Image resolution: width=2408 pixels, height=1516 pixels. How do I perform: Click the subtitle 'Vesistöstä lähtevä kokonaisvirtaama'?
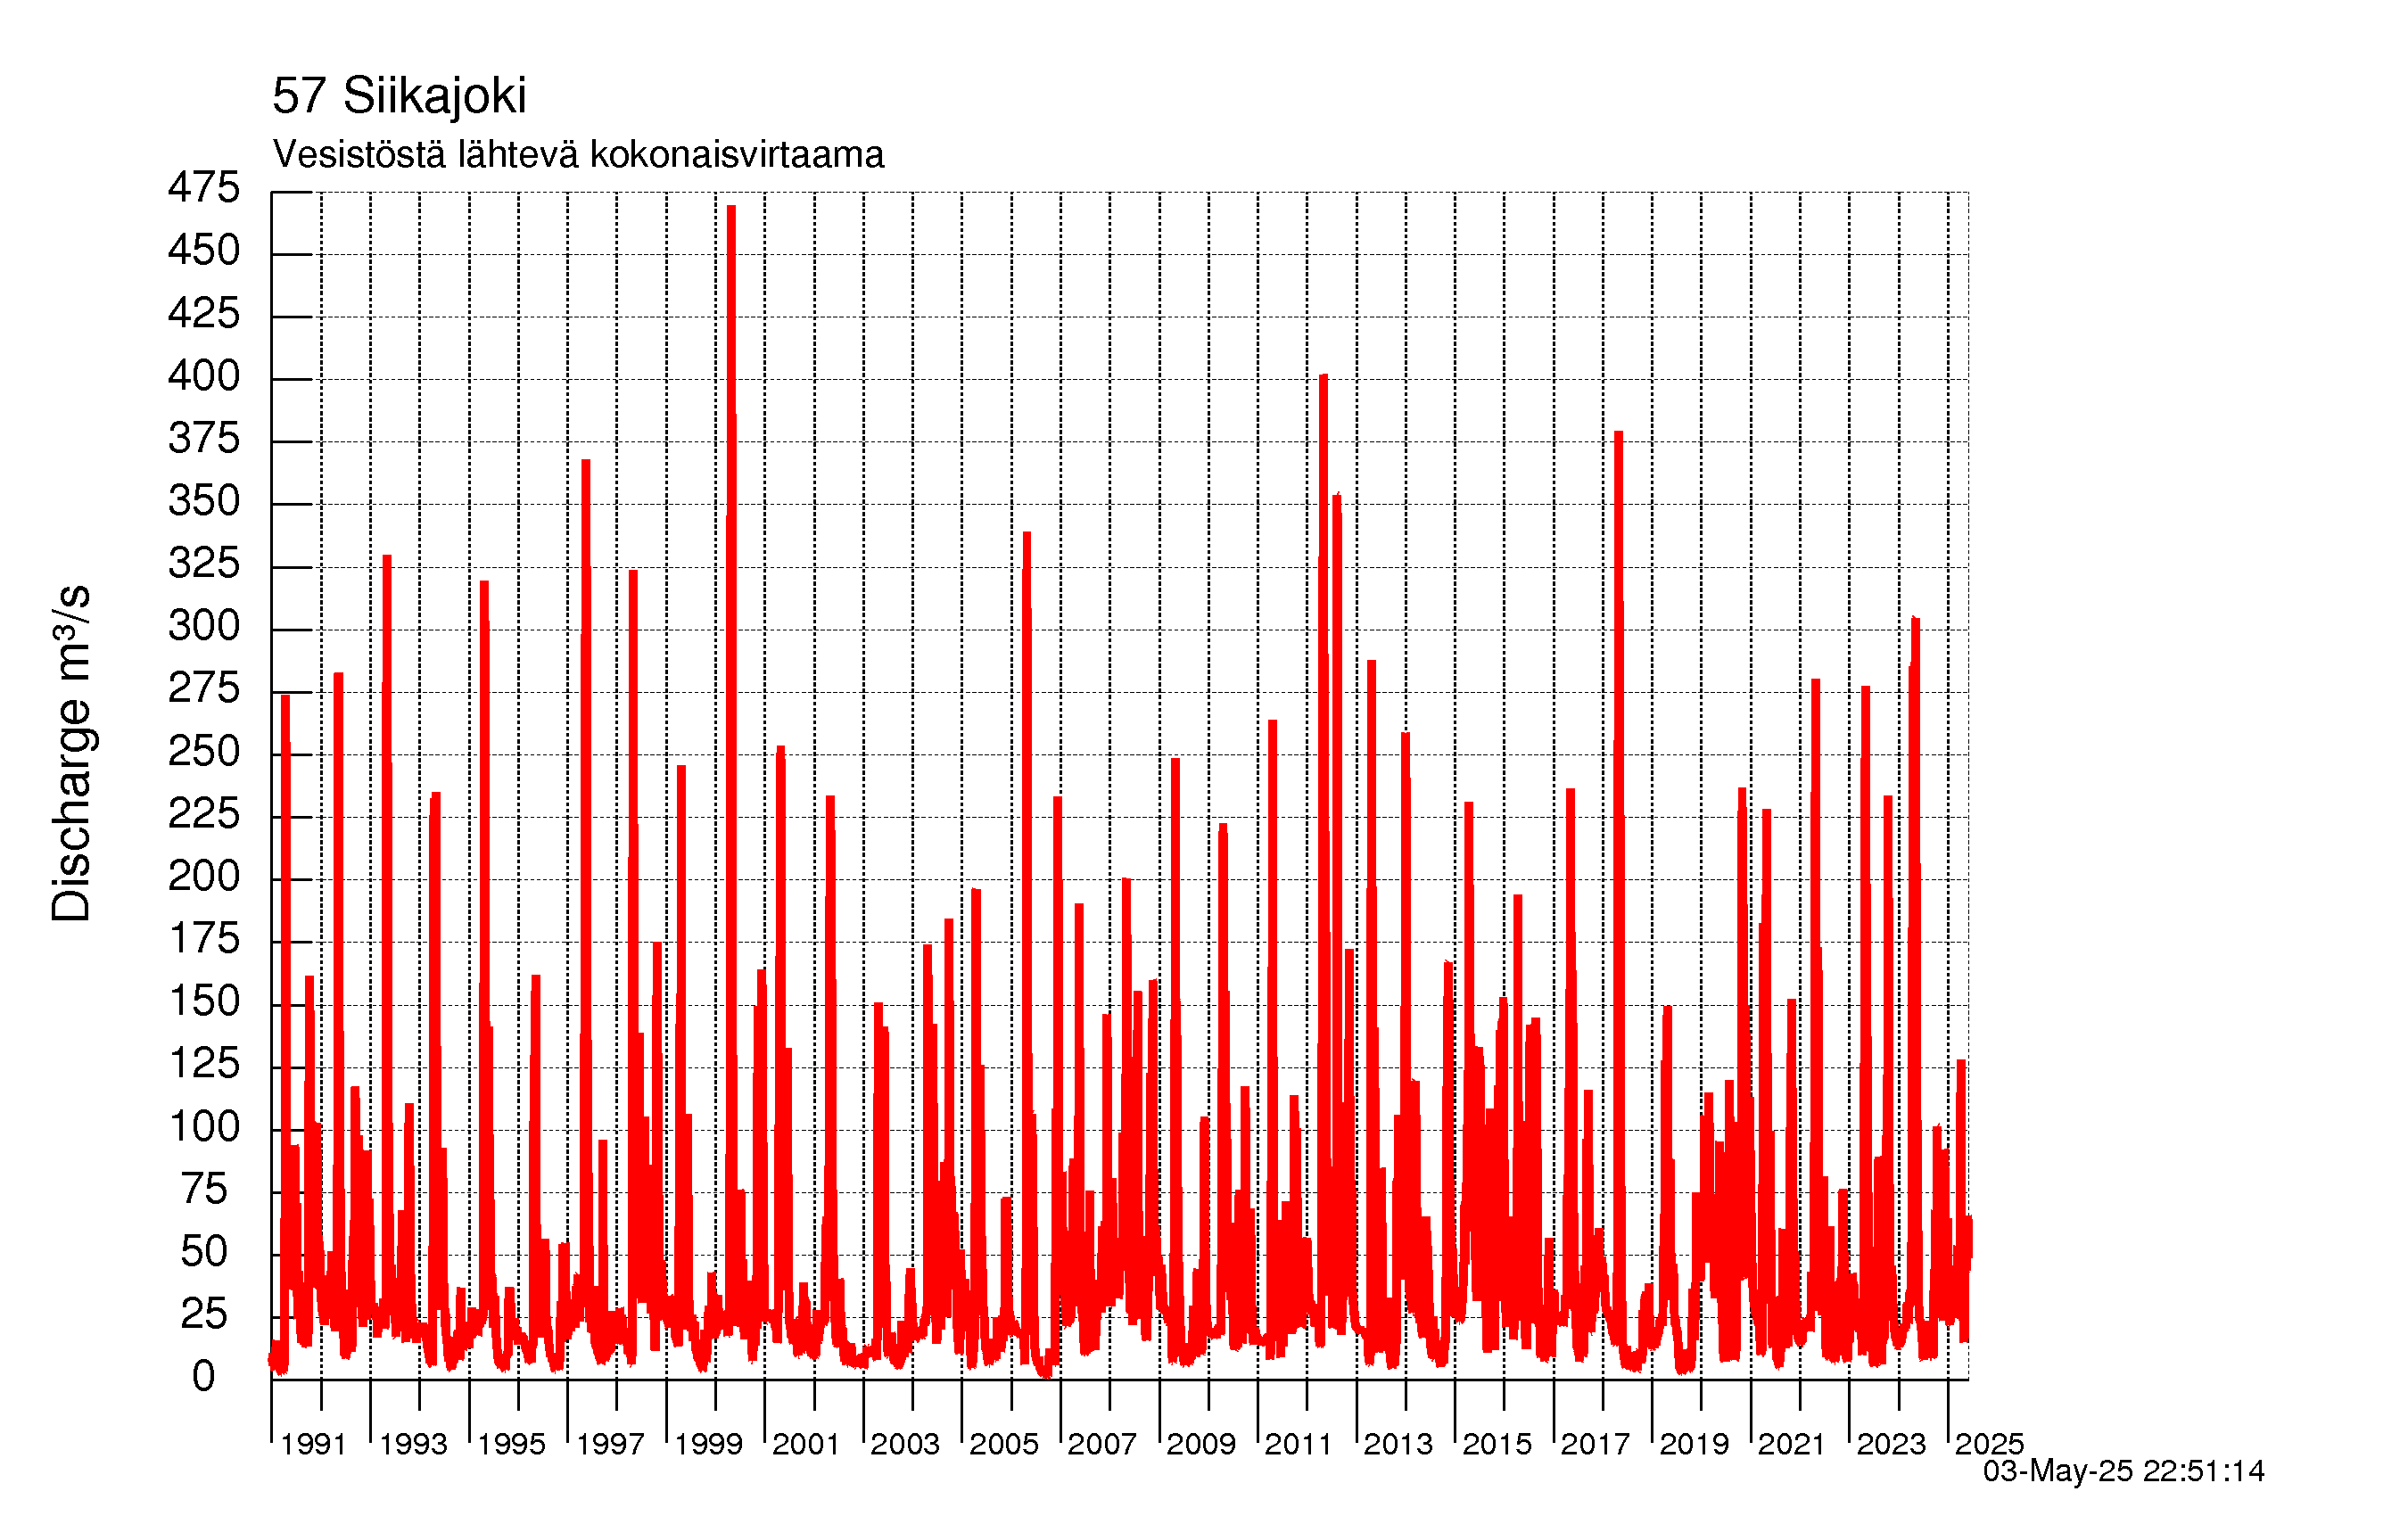pyautogui.click(x=578, y=155)
